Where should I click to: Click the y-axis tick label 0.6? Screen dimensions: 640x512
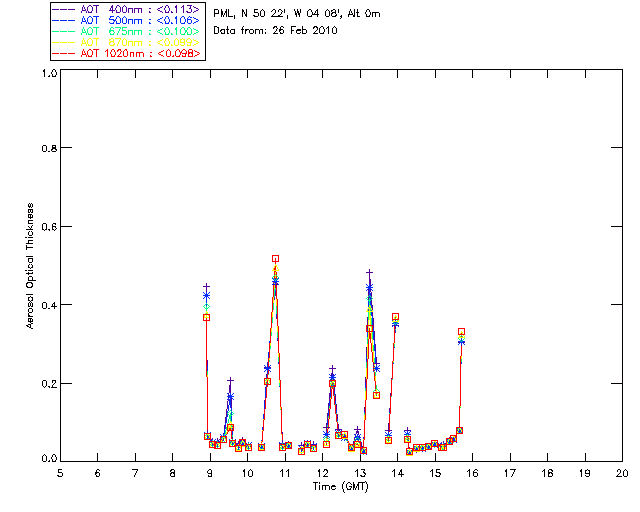coord(48,226)
